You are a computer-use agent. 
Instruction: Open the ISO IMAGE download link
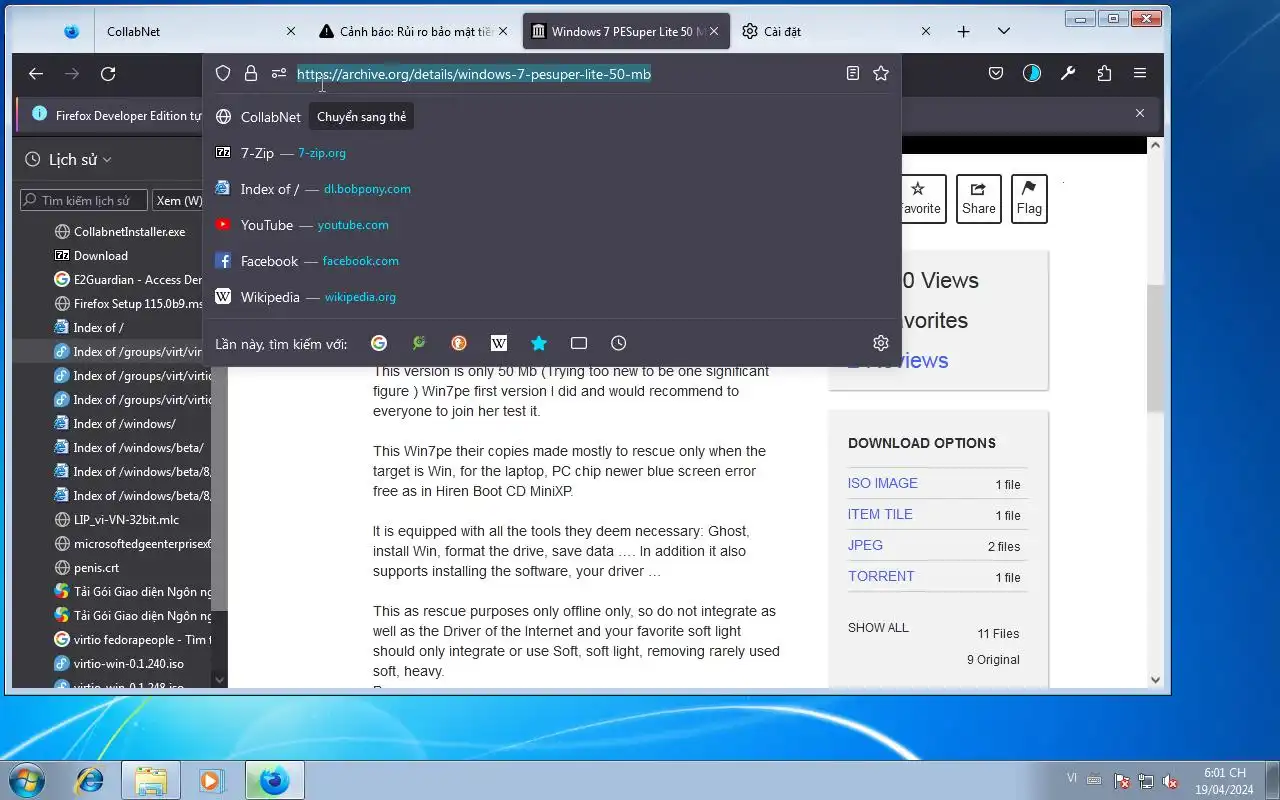coord(882,483)
